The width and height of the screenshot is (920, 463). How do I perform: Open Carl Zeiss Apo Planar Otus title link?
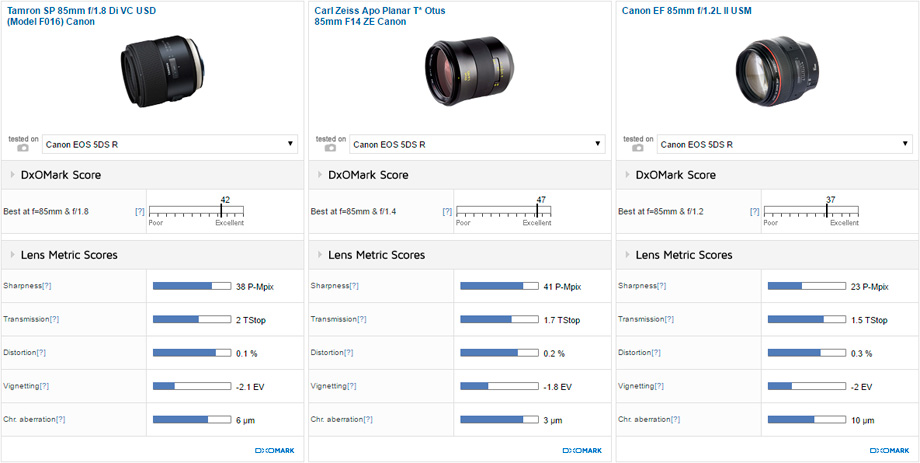(380, 16)
